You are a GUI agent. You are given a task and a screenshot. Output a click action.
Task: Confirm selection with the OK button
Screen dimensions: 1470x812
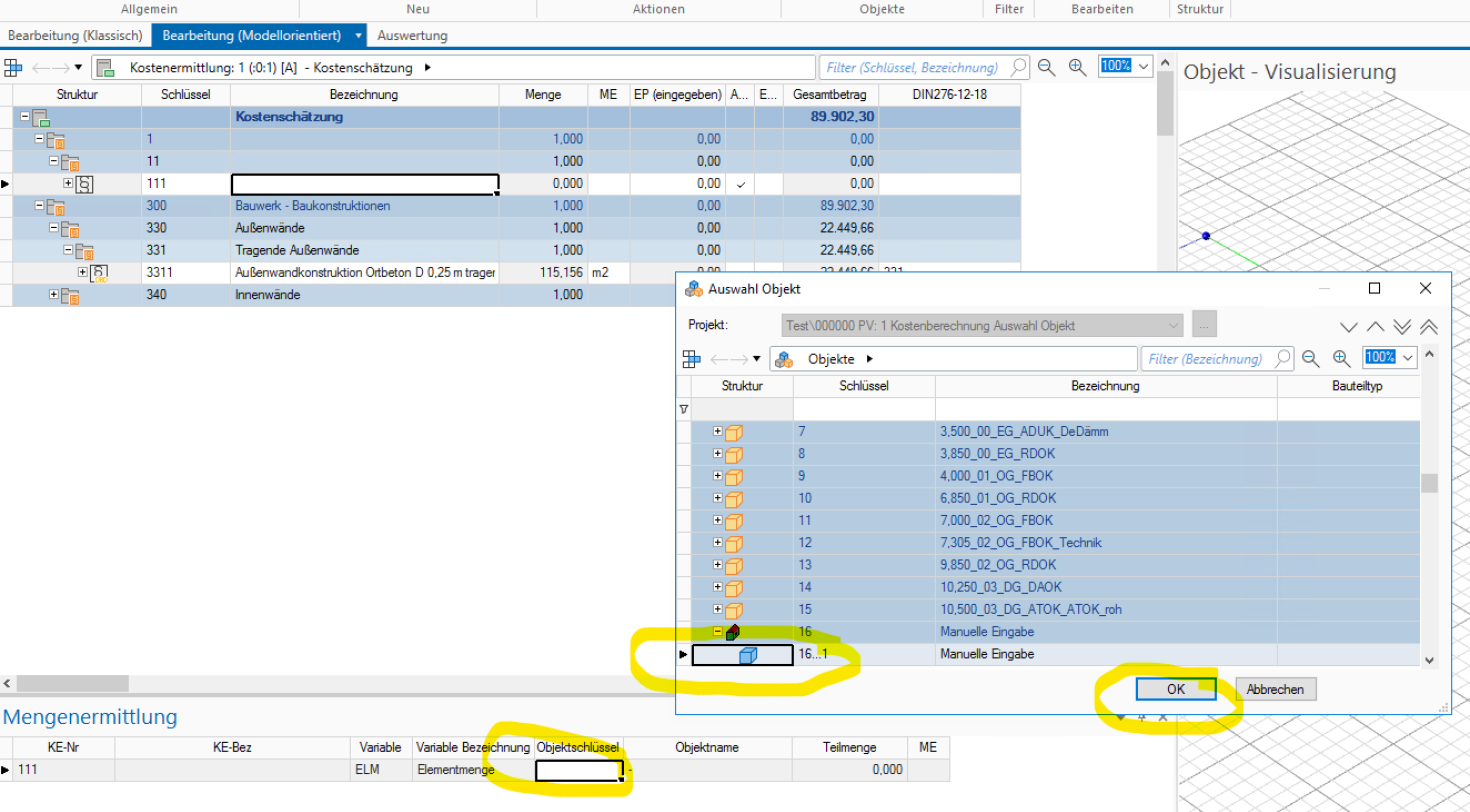pyautogui.click(x=1175, y=689)
